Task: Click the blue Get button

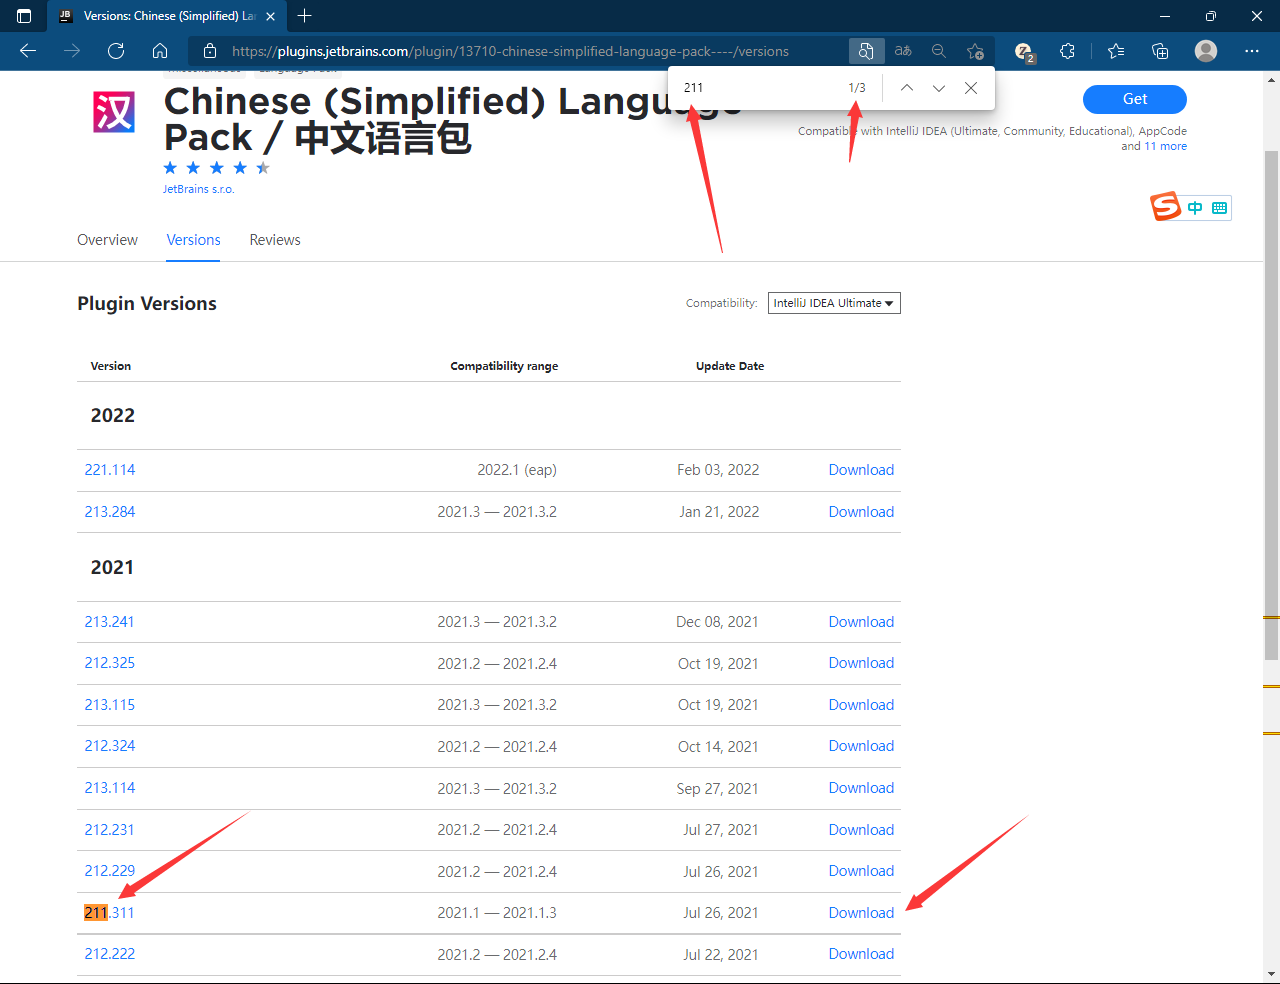Action: (x=1135, y=99)
